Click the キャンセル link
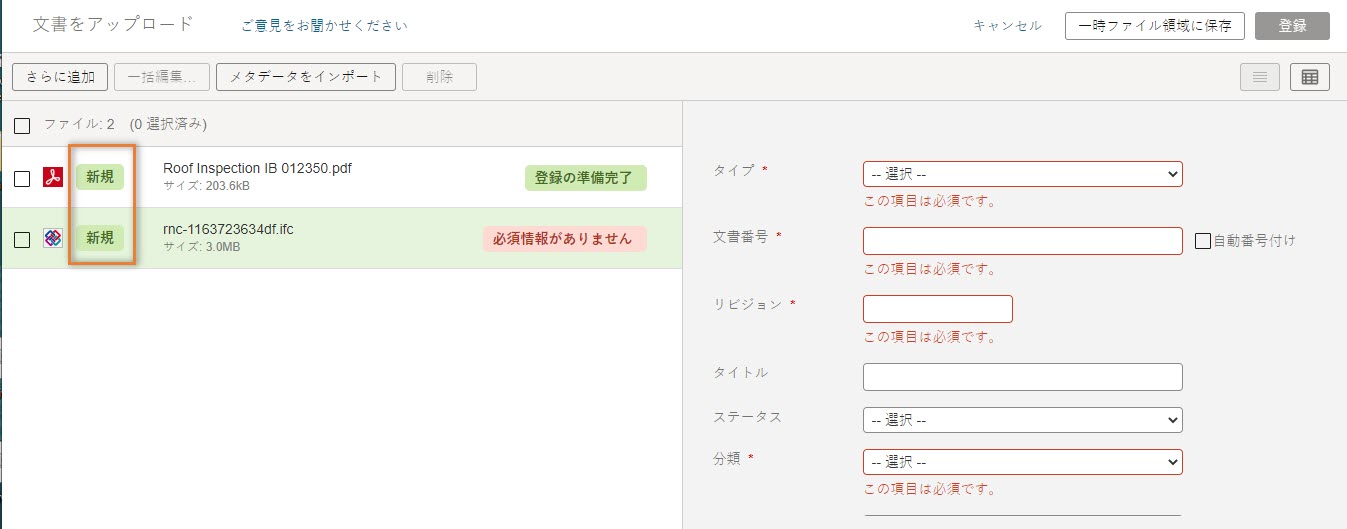Screen dimensions: 1347x529 click(x=1007, y=26)
